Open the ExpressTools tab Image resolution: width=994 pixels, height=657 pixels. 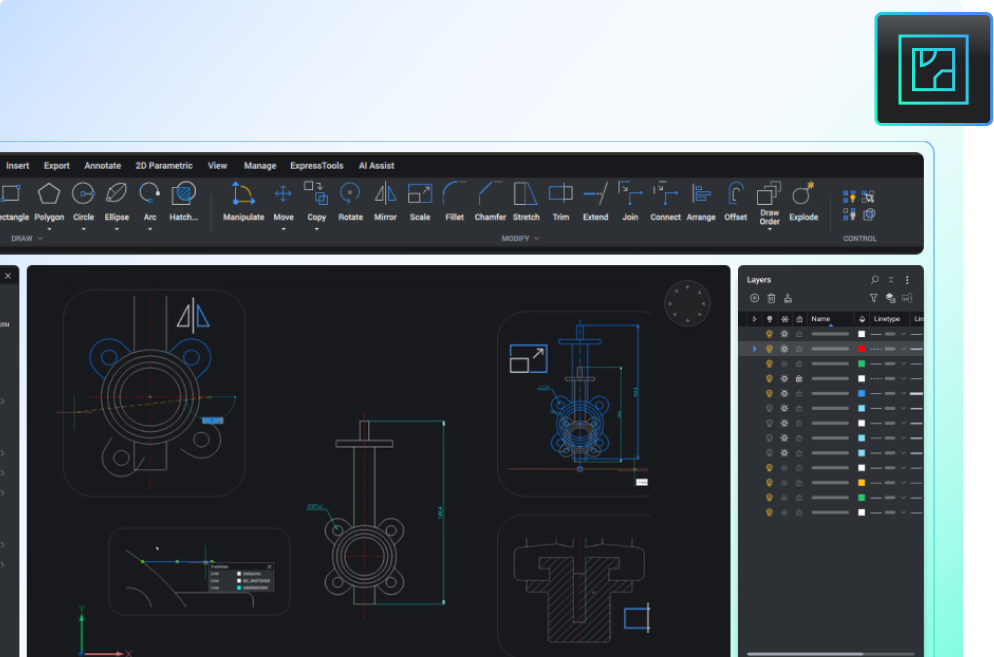click(317, 166)
